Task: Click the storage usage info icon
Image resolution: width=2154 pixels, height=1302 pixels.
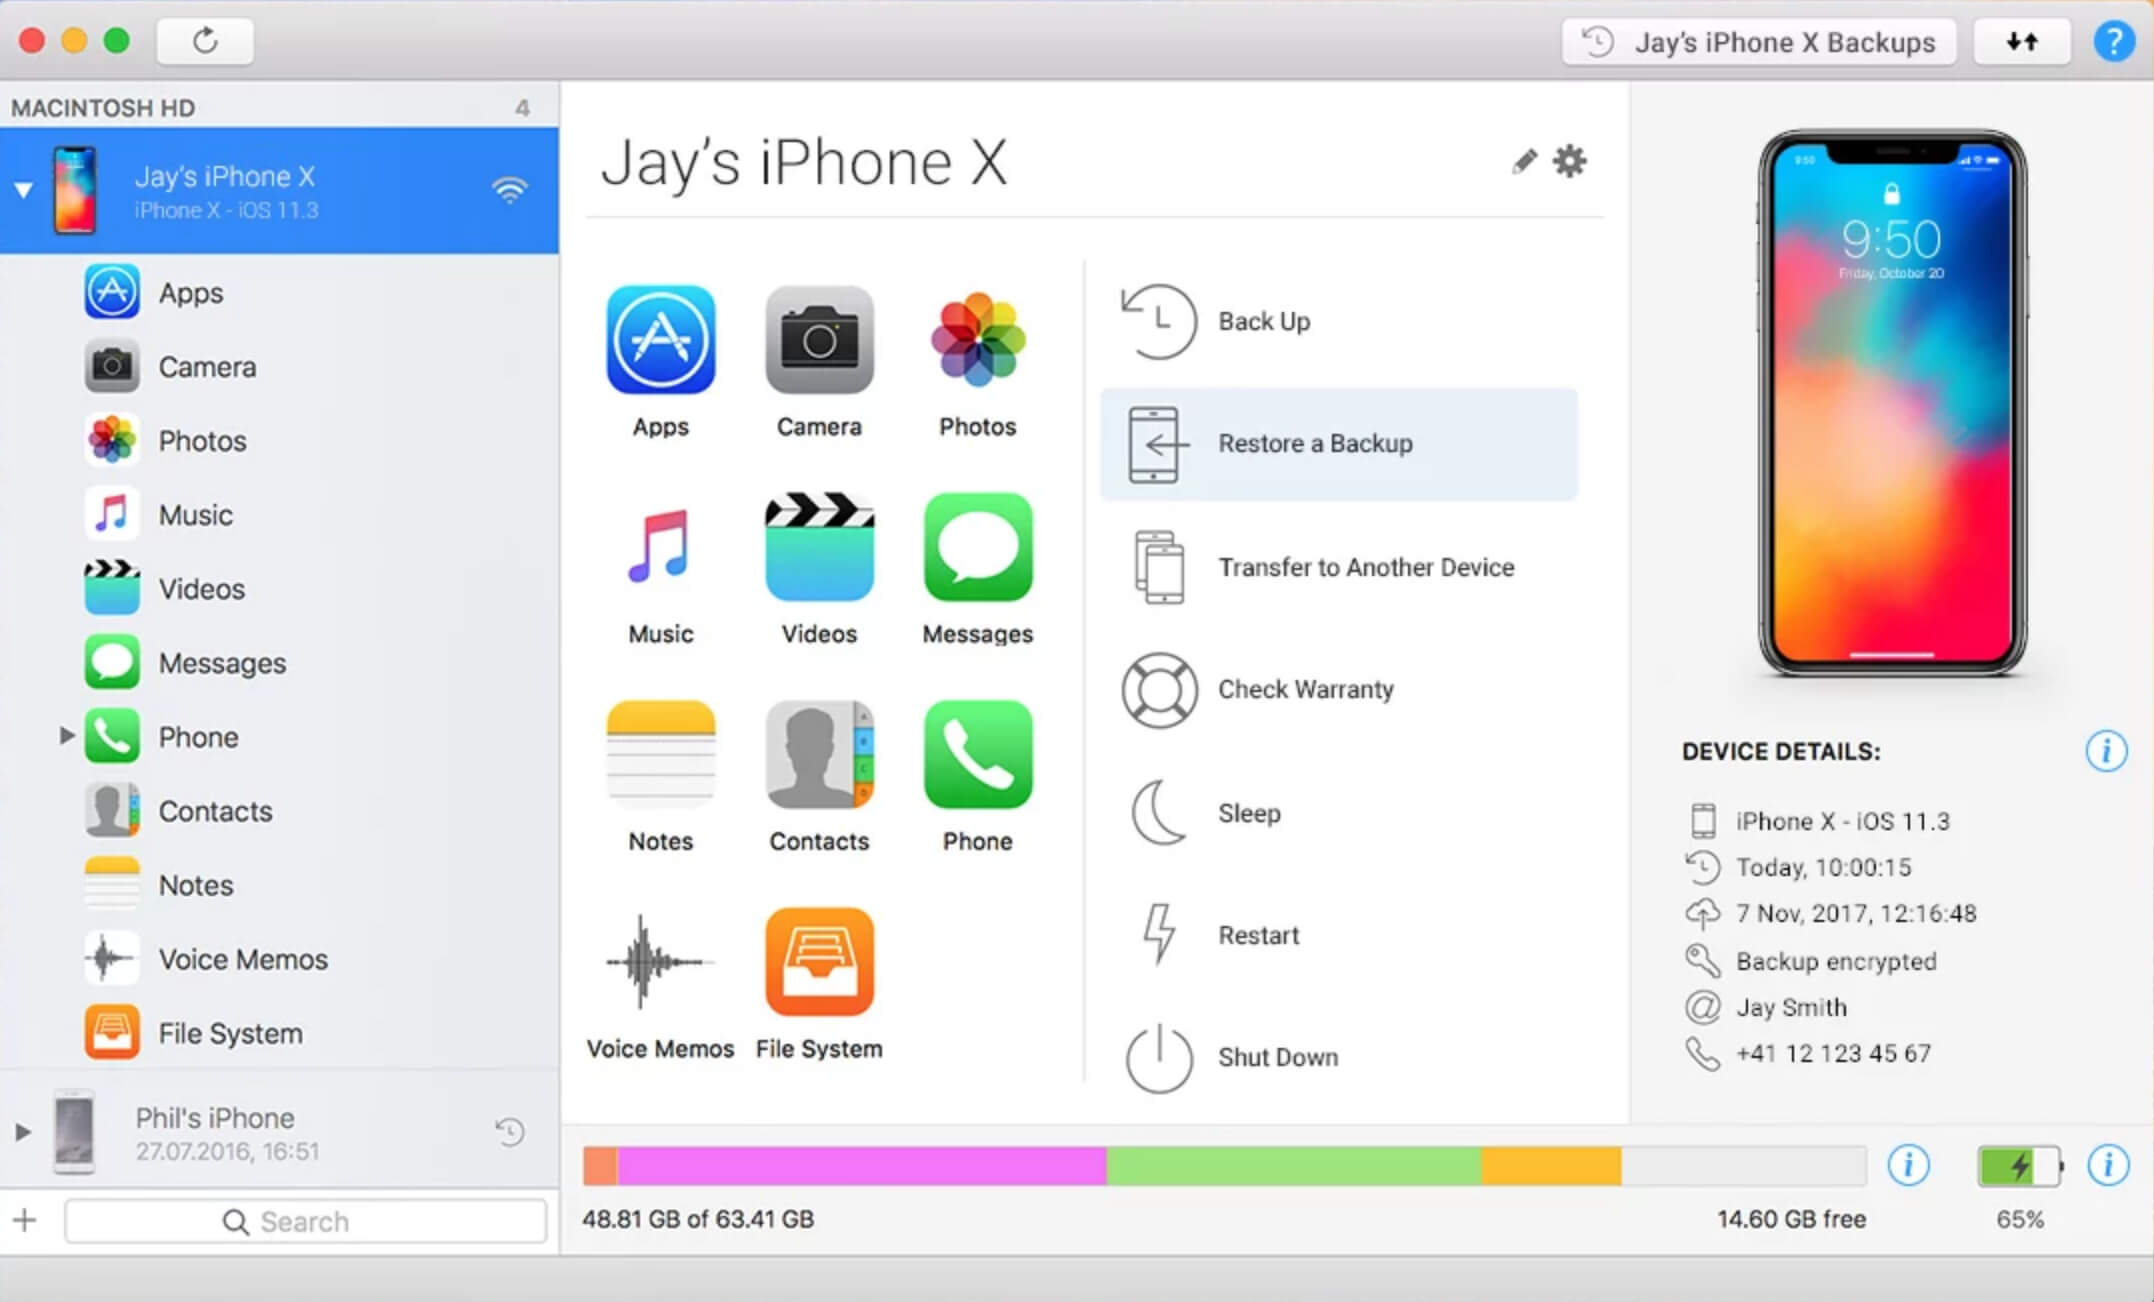Action: click(x=1908, y=1165)
